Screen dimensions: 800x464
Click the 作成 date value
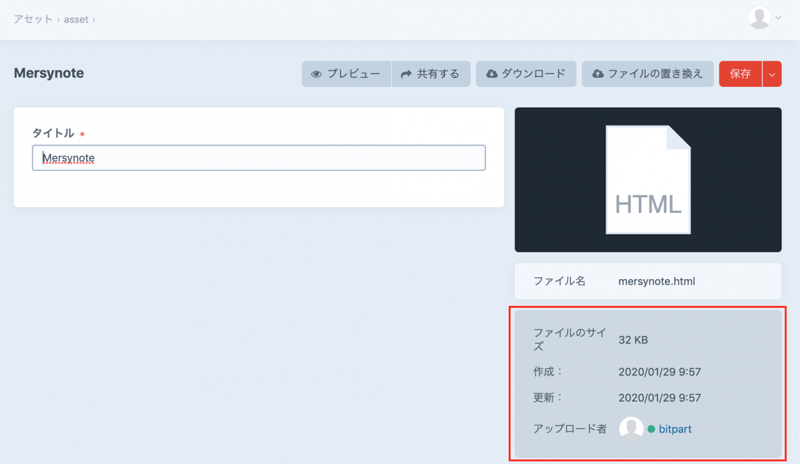pos(659,372)
